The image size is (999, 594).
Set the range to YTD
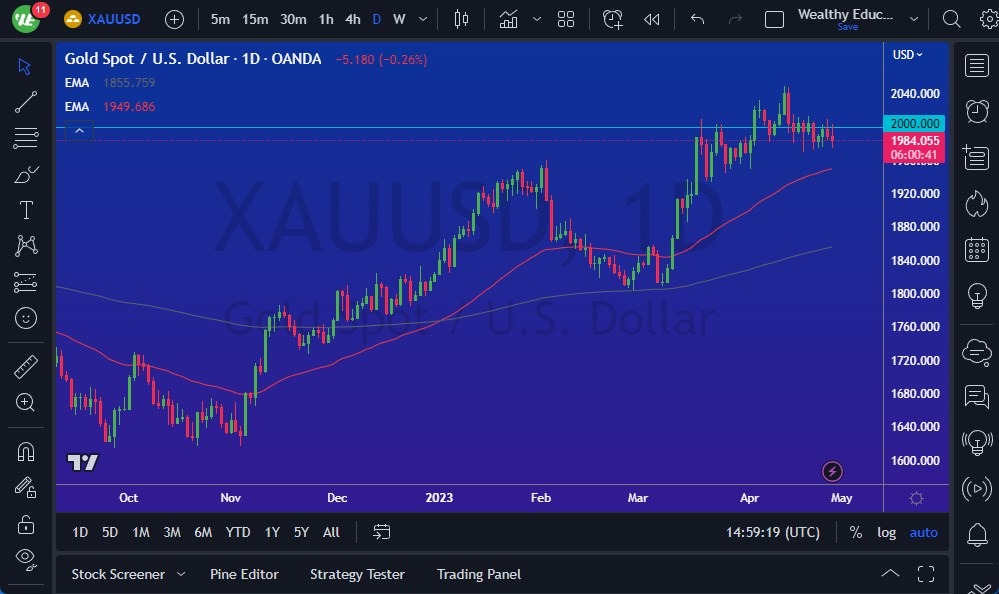(x=238, y=532)
